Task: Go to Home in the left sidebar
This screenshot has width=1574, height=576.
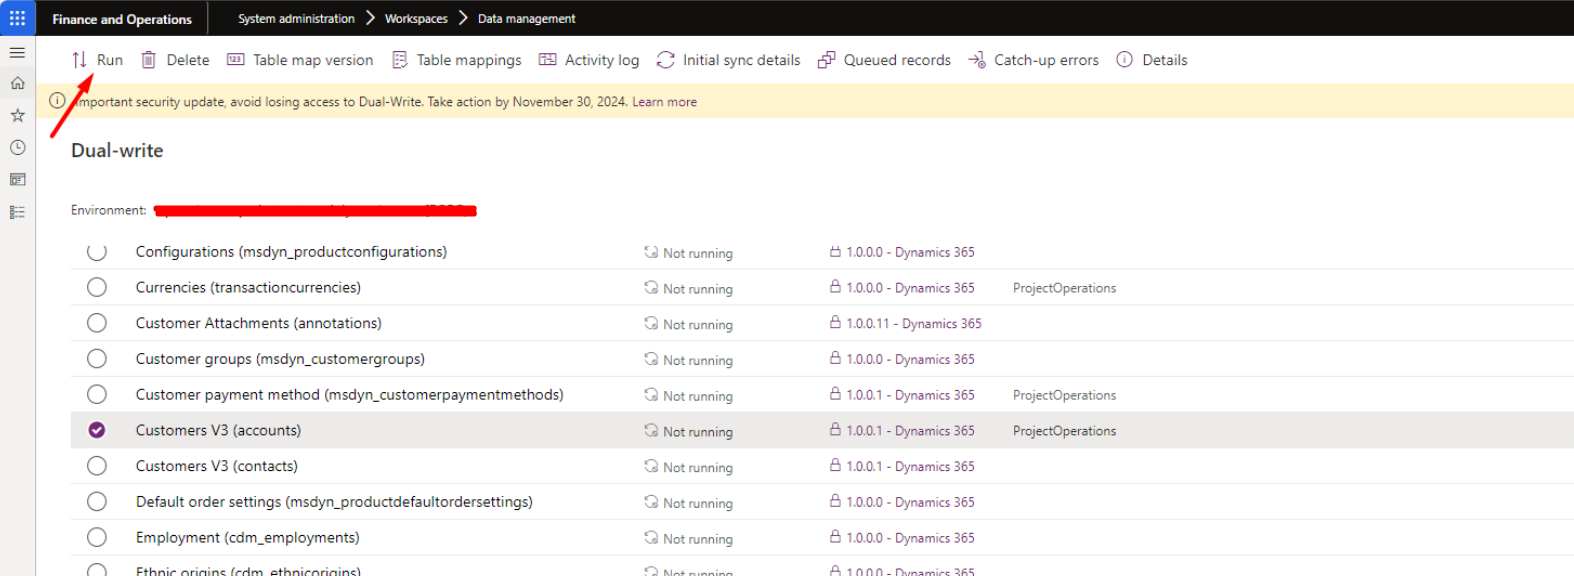Action: [17, 83]
